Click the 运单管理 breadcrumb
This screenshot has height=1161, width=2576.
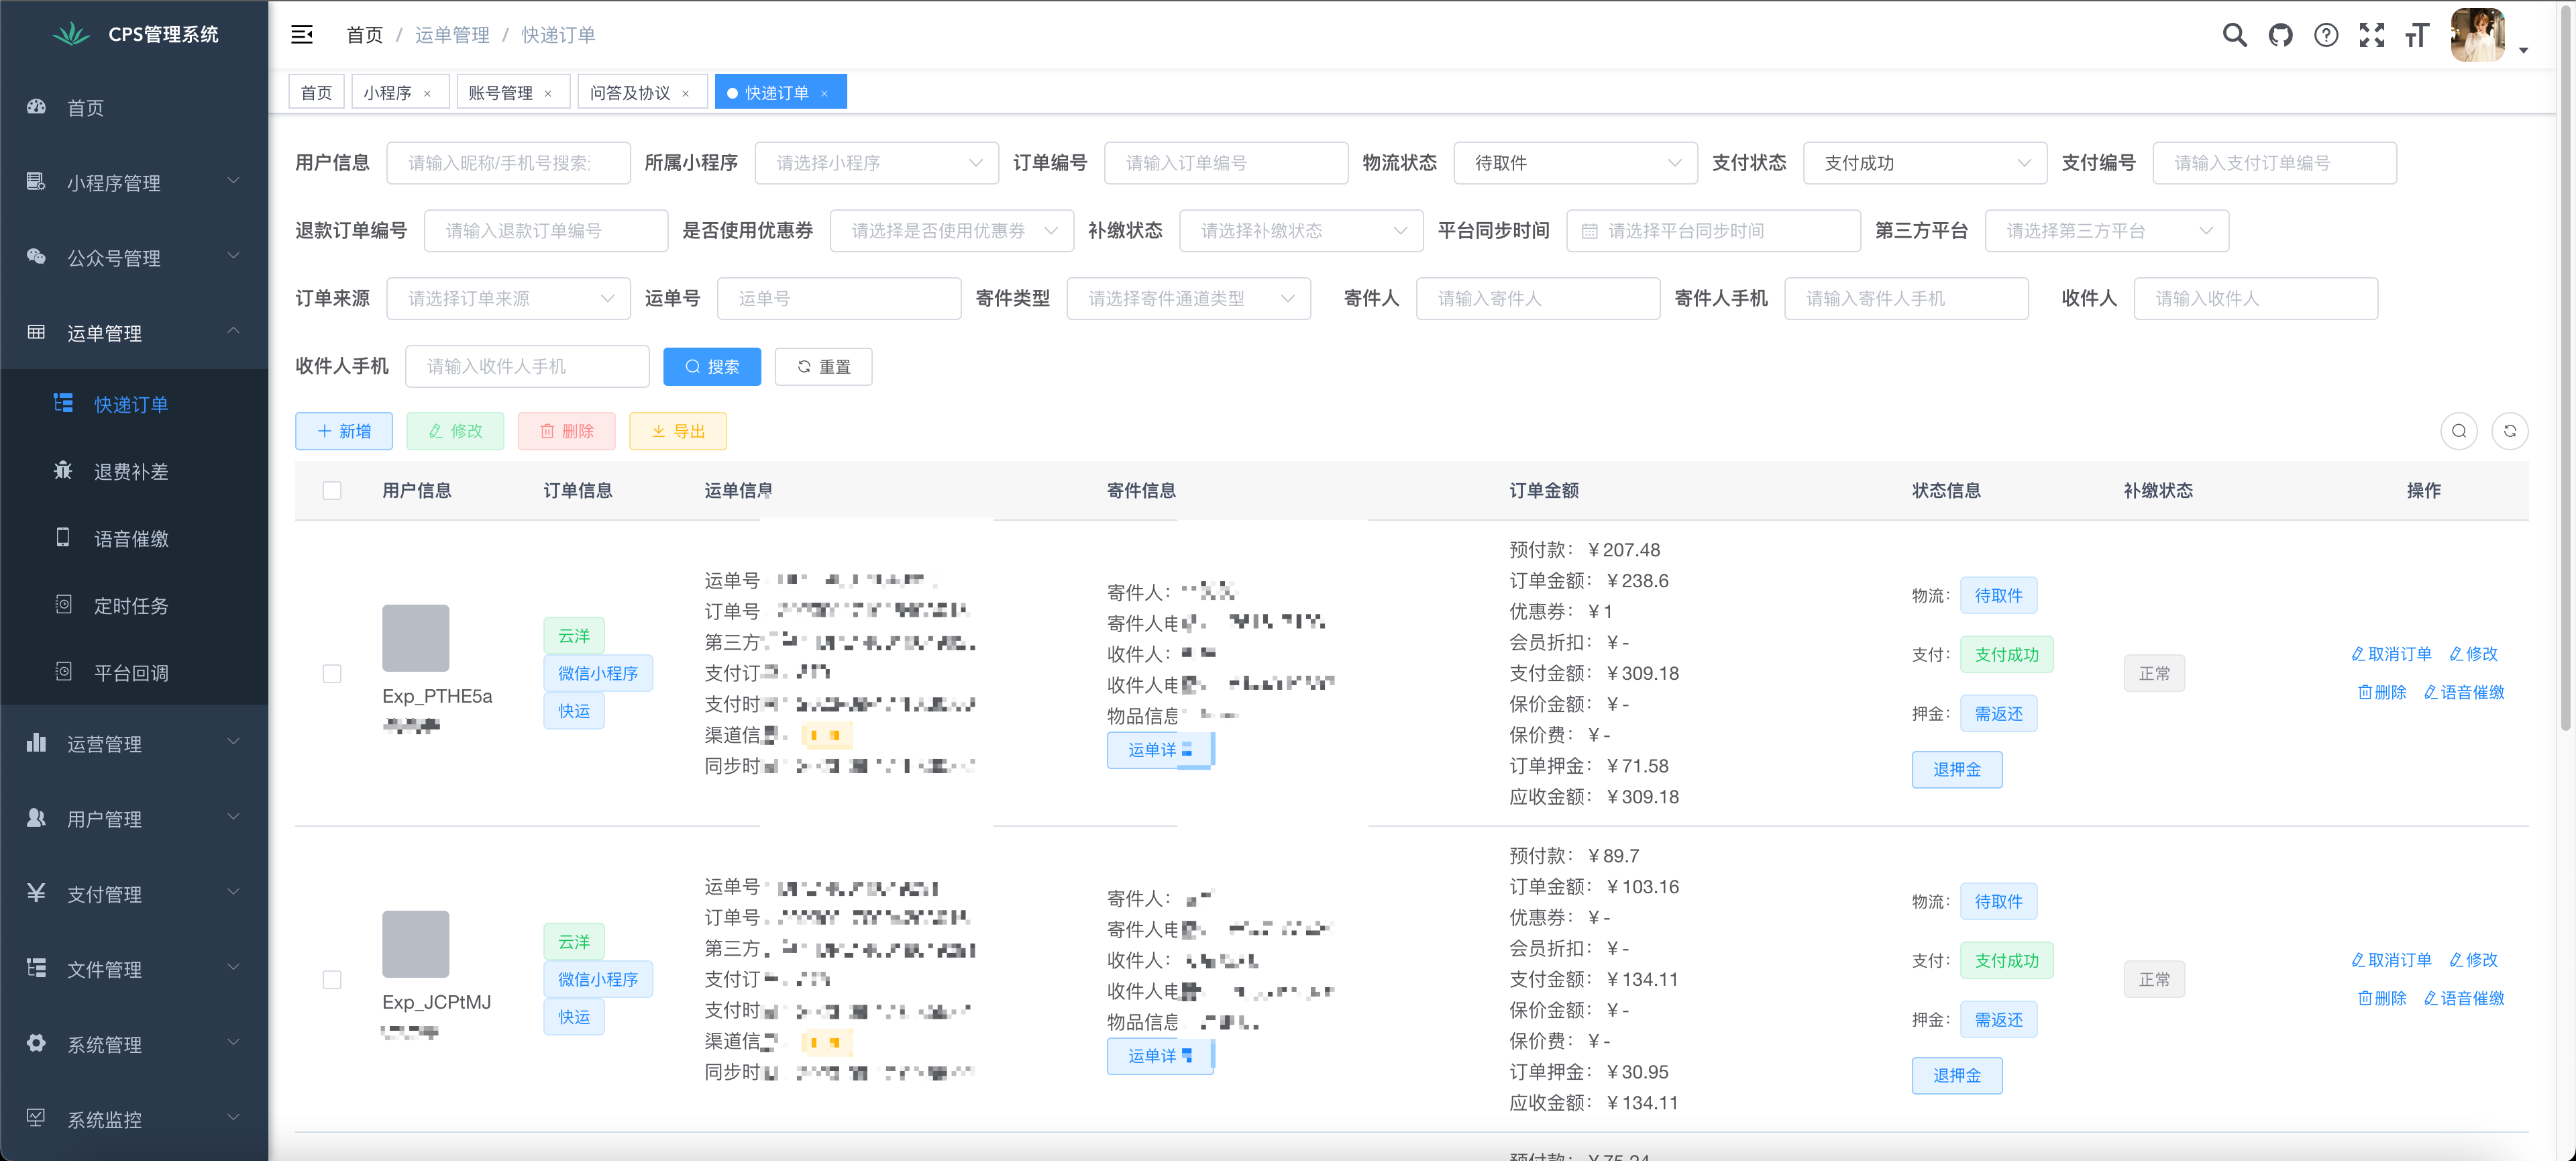(x=452, y=35)
